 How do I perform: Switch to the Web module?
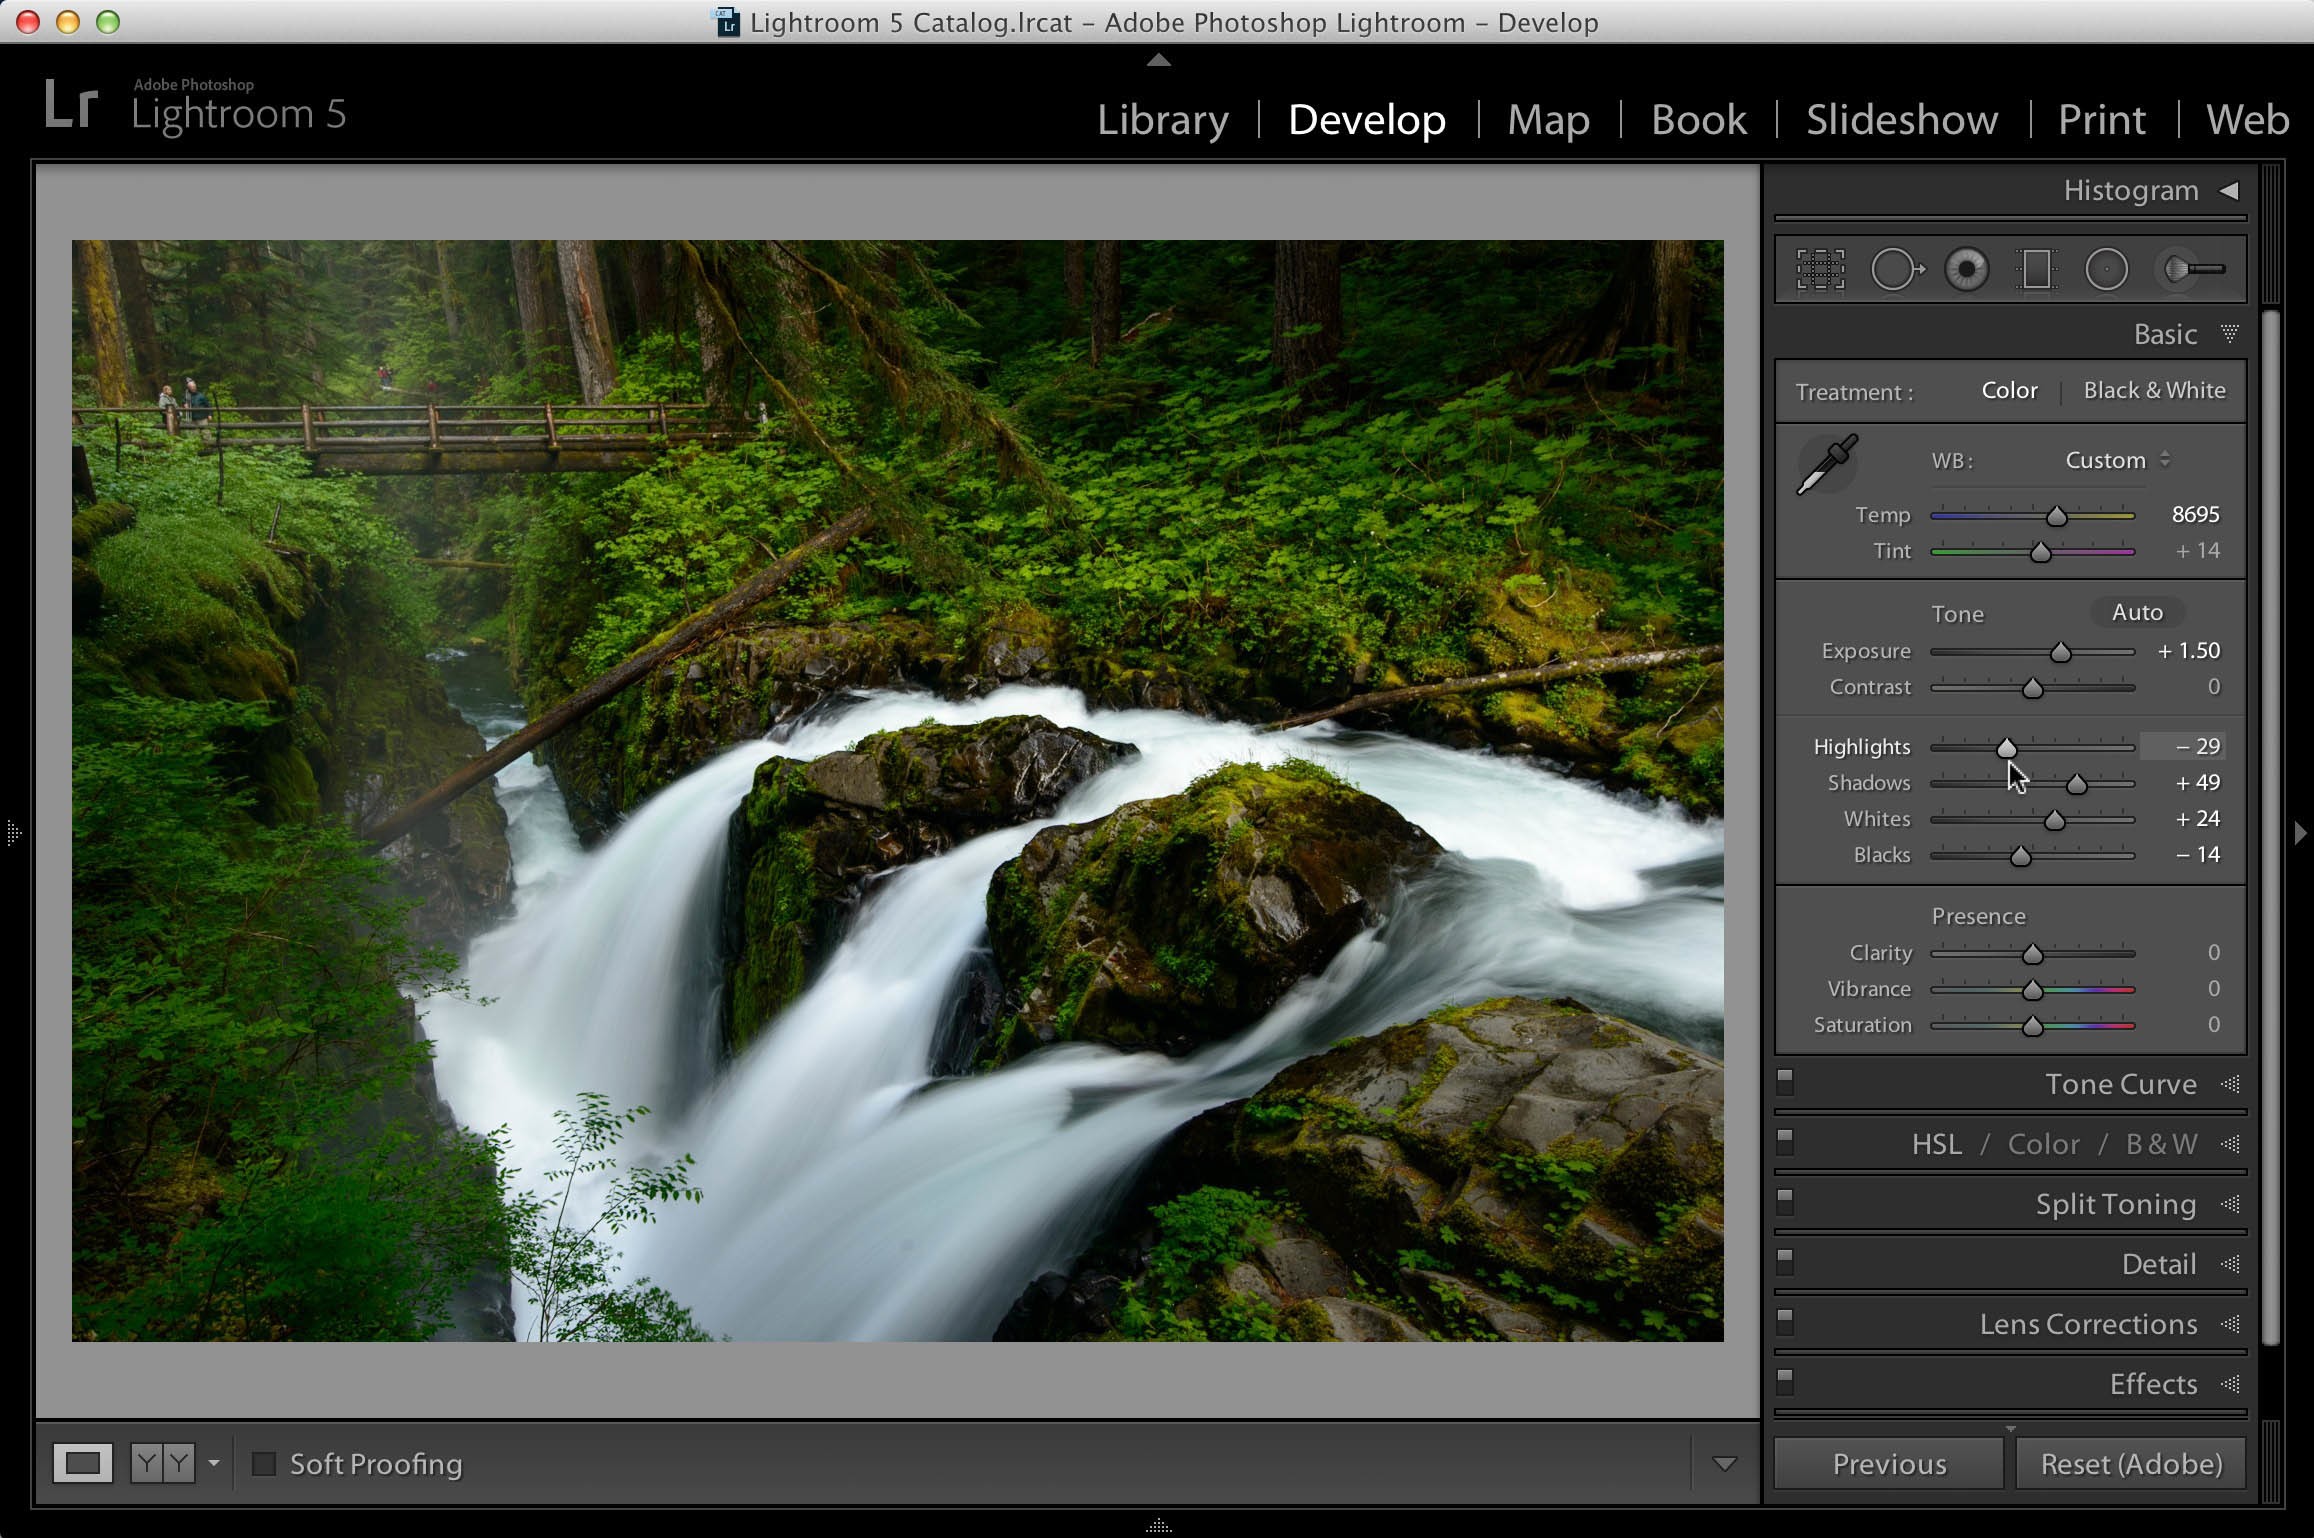pos(2247,120)
